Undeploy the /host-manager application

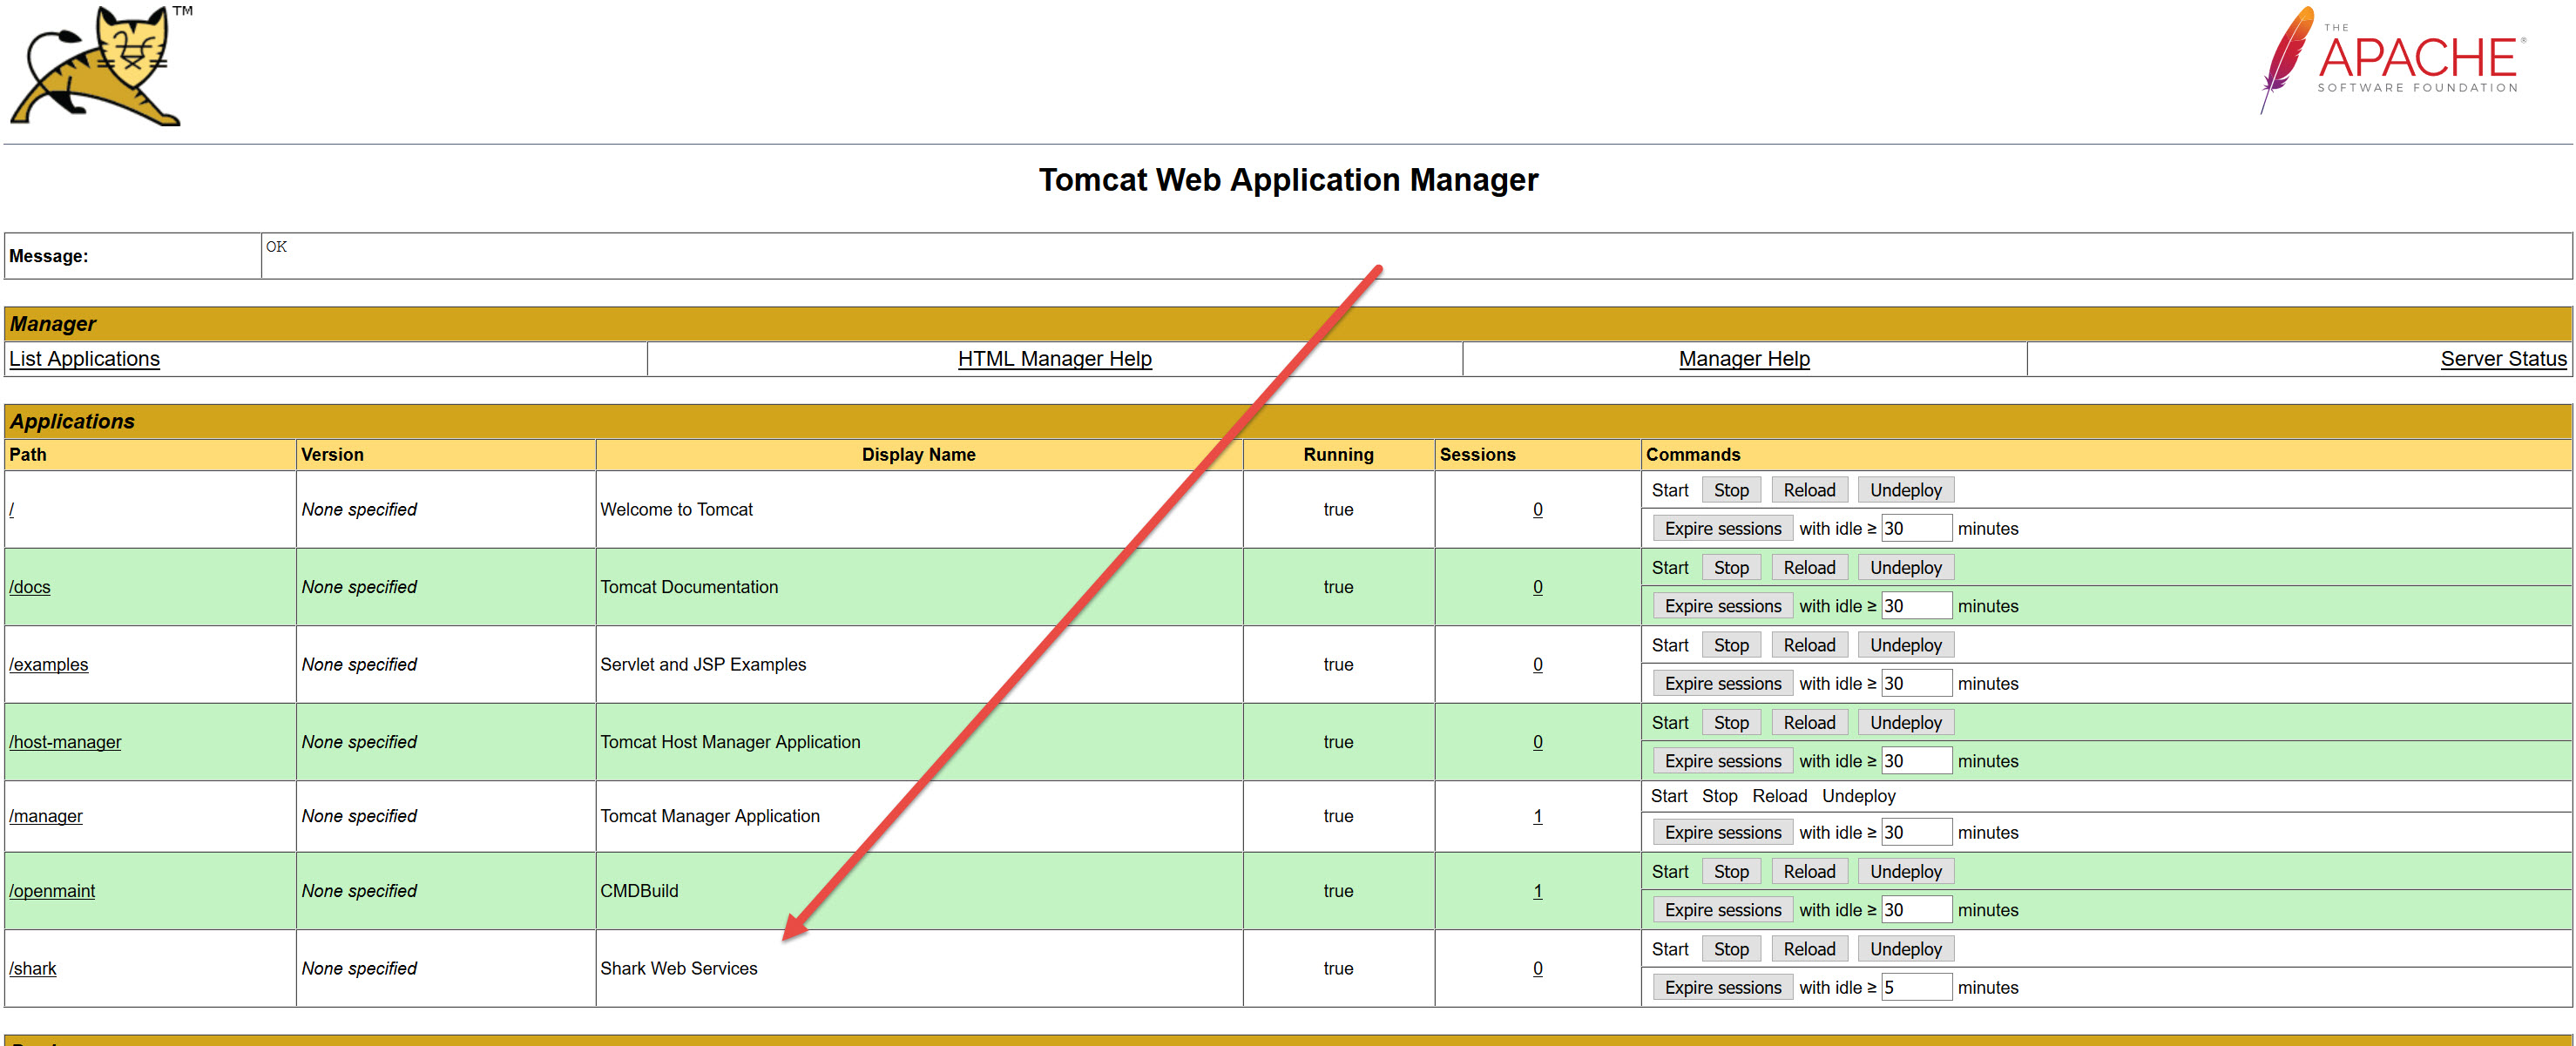pyautogui.click(x=1905, y=723)
